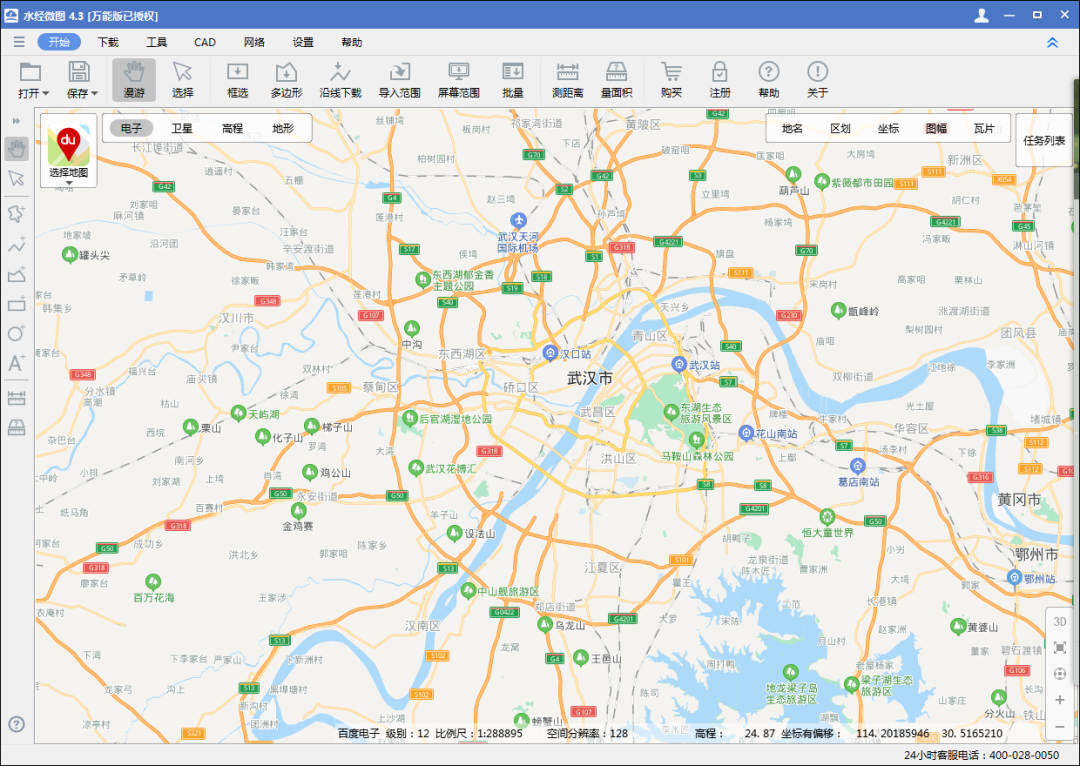The height and width of the screenshot is (766, 1080).
Task: Click the 汉口站 station marker
Action: [x=550, y=353]
